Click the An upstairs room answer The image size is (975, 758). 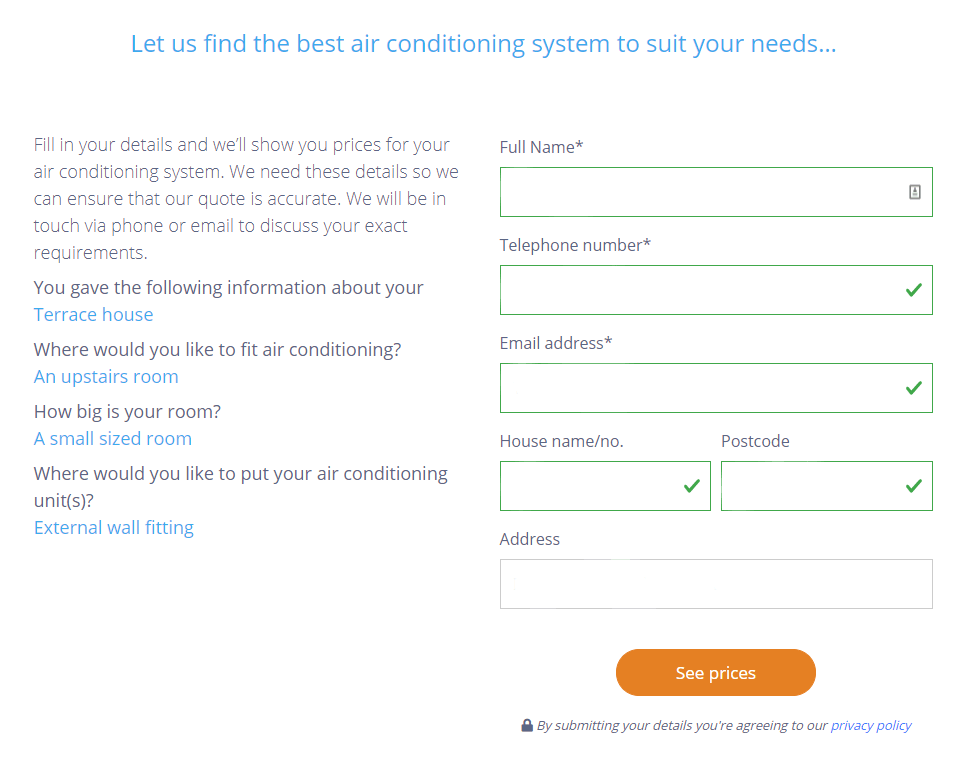click(106, 377)
